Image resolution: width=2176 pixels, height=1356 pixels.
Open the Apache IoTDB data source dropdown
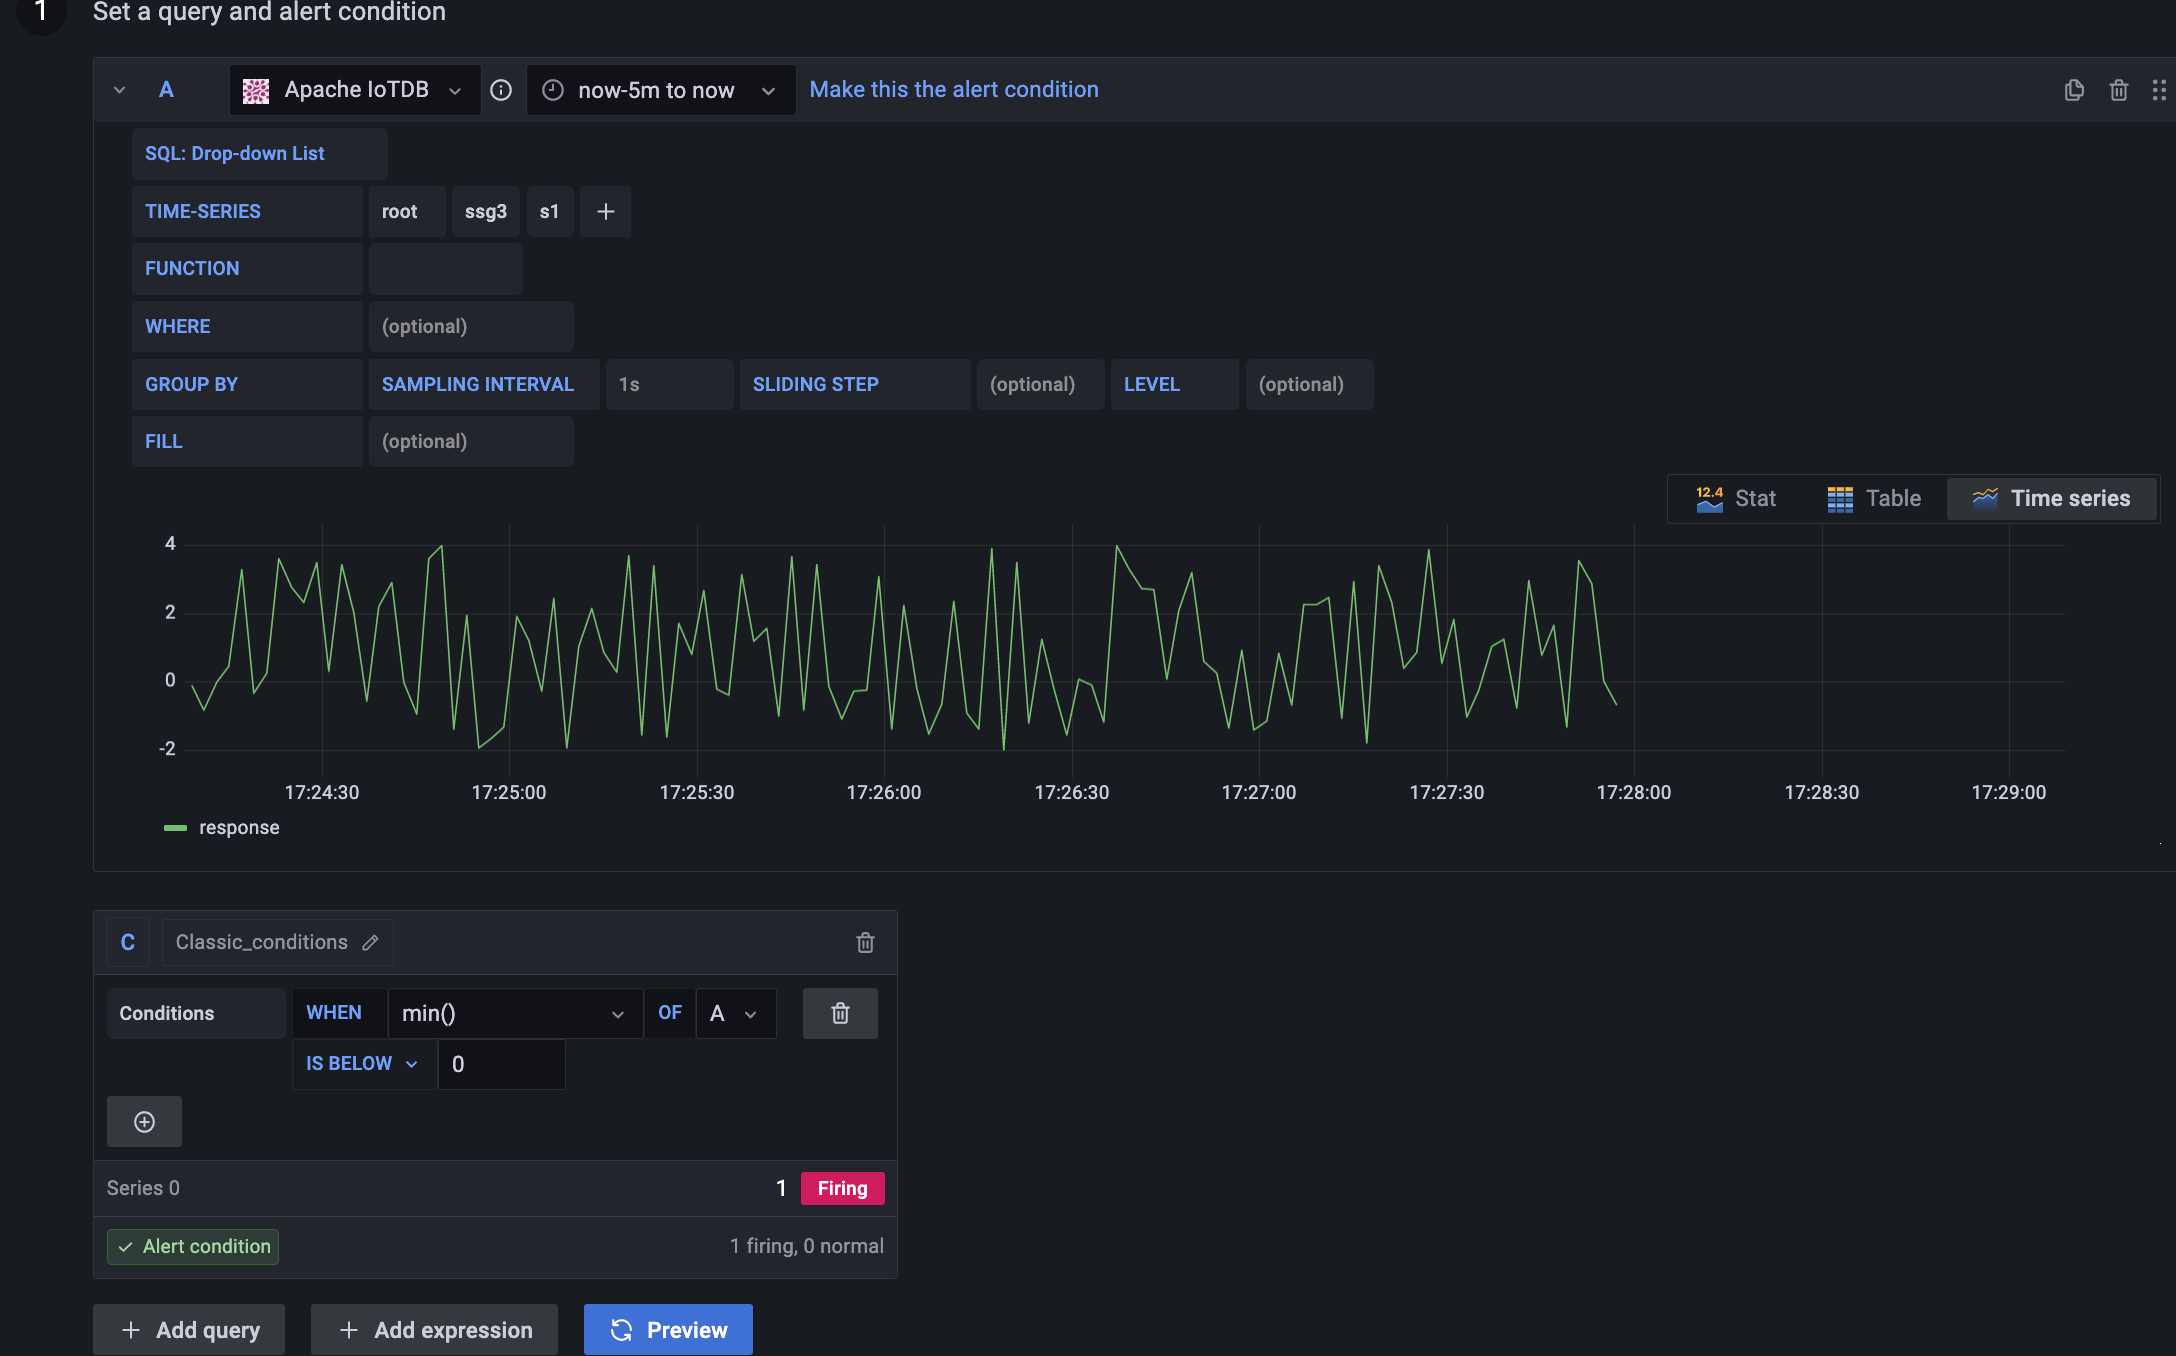(355, 90)
